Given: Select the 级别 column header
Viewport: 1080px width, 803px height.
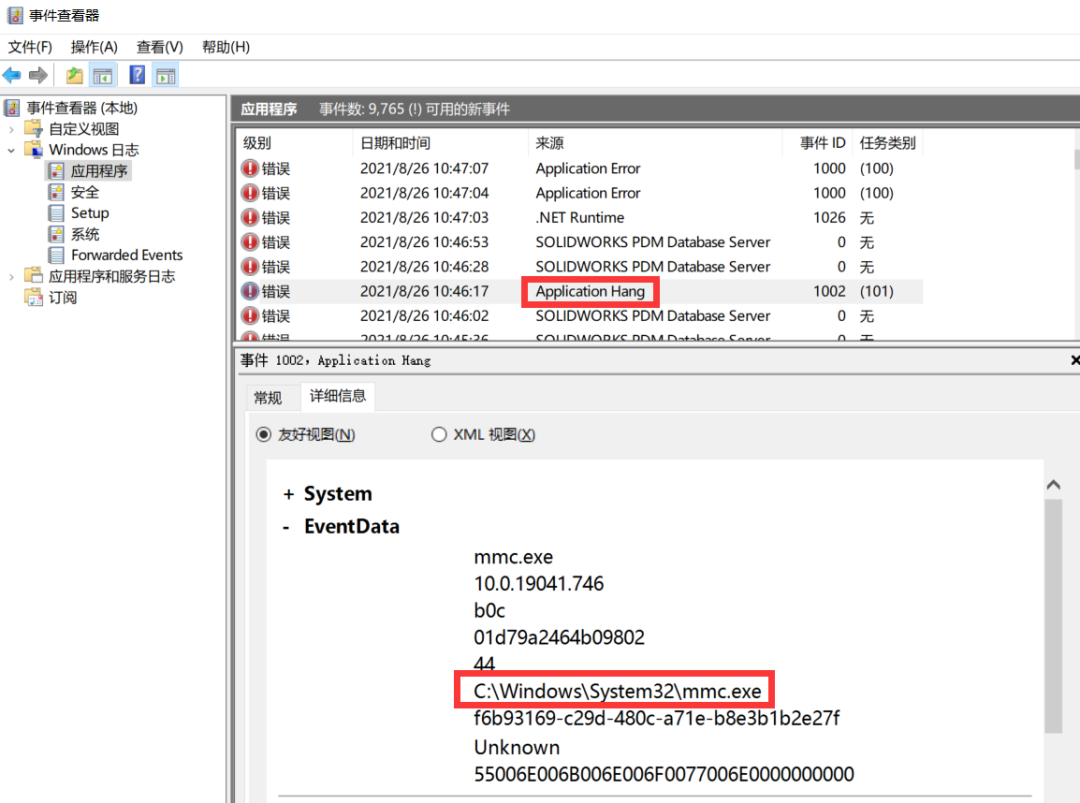Looking at the screenshot, I should pos(254,142).
